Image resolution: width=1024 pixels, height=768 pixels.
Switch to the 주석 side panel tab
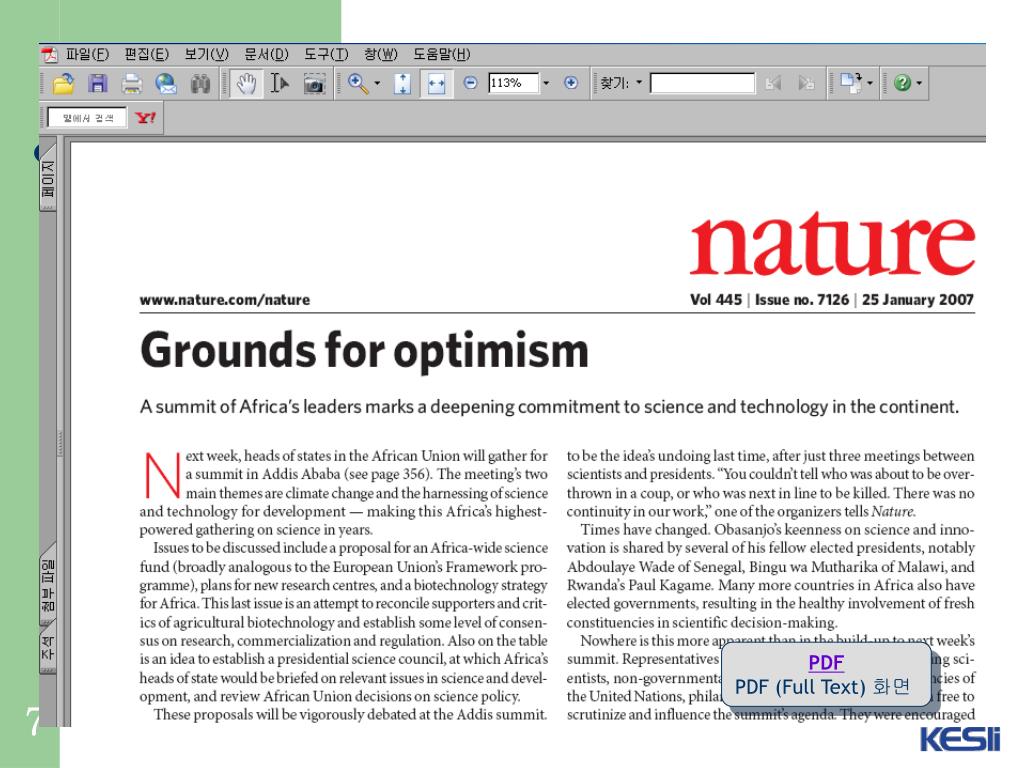pos(48,648)
